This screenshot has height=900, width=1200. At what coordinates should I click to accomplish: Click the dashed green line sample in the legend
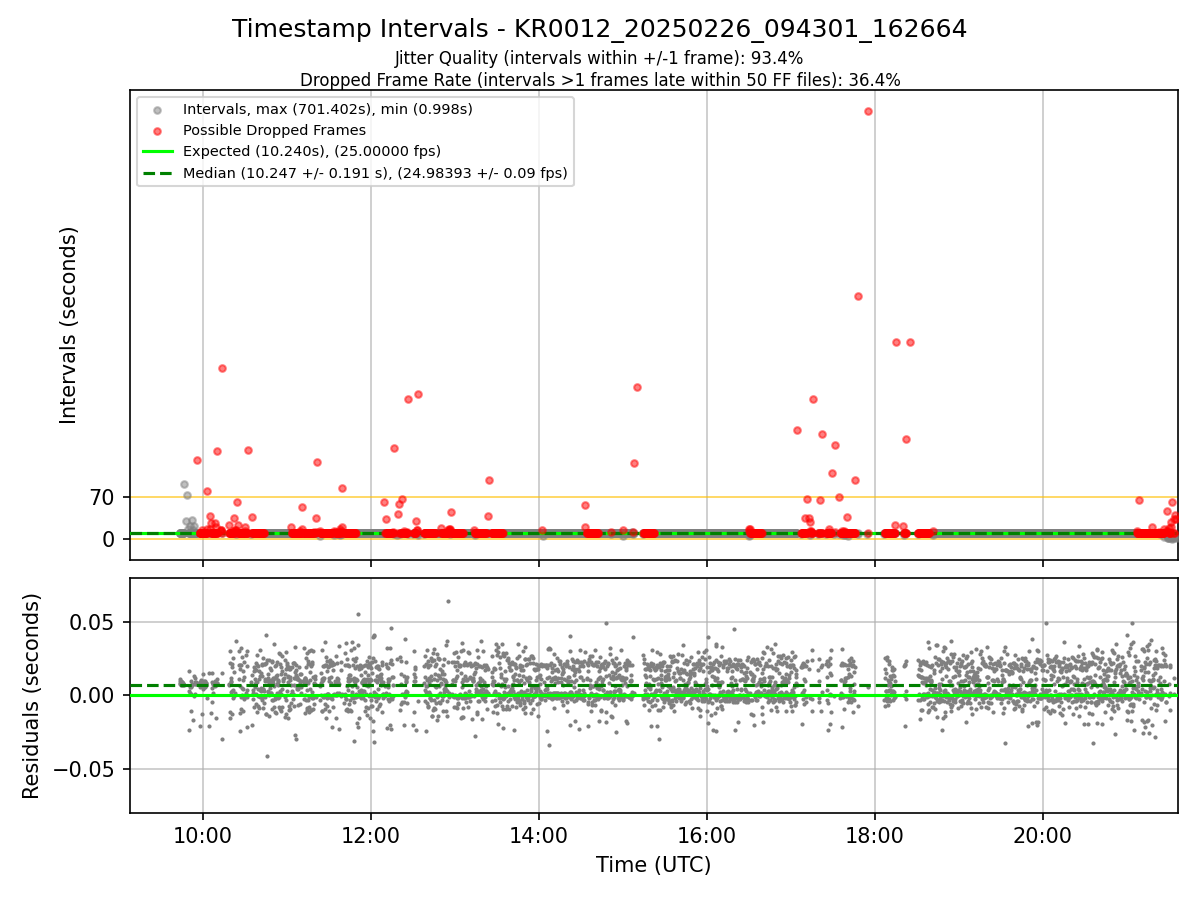pyautogui.click(x=158, y=173)
